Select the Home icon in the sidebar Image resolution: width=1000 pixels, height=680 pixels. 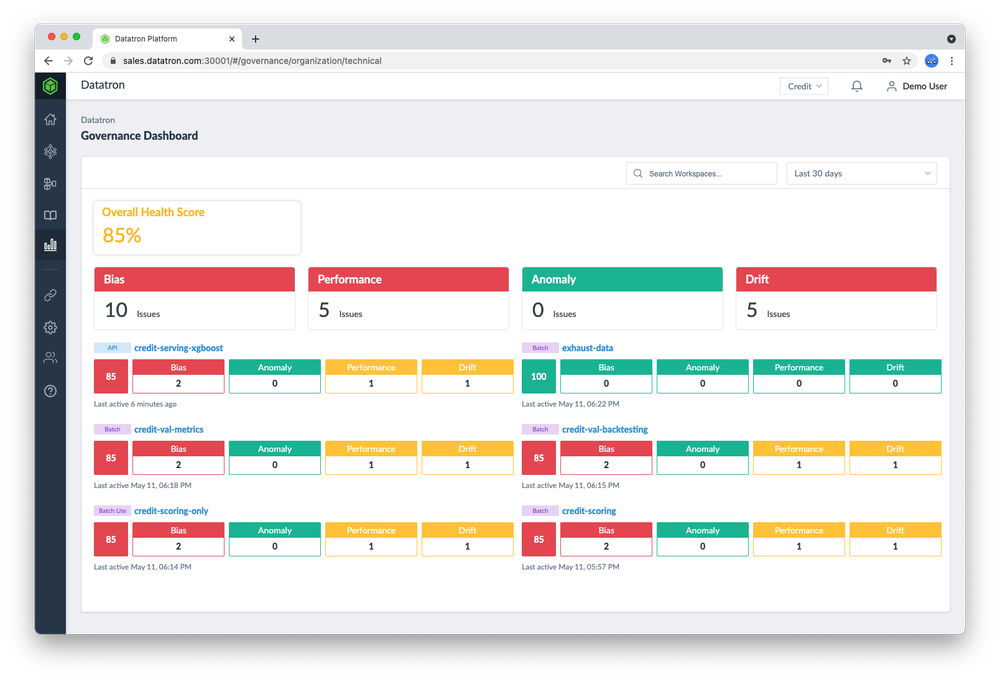click(50, 119)
